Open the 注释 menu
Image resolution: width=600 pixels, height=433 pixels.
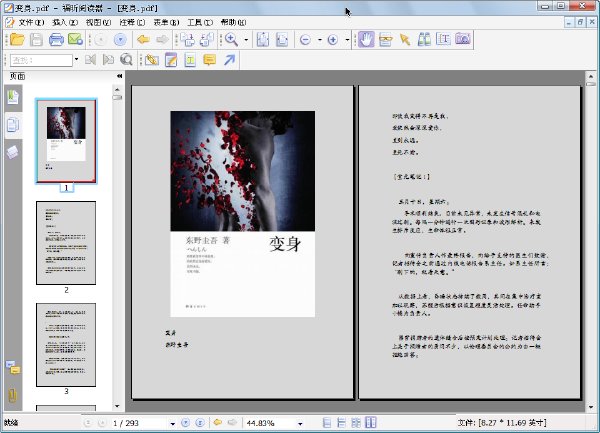point(132,23)
